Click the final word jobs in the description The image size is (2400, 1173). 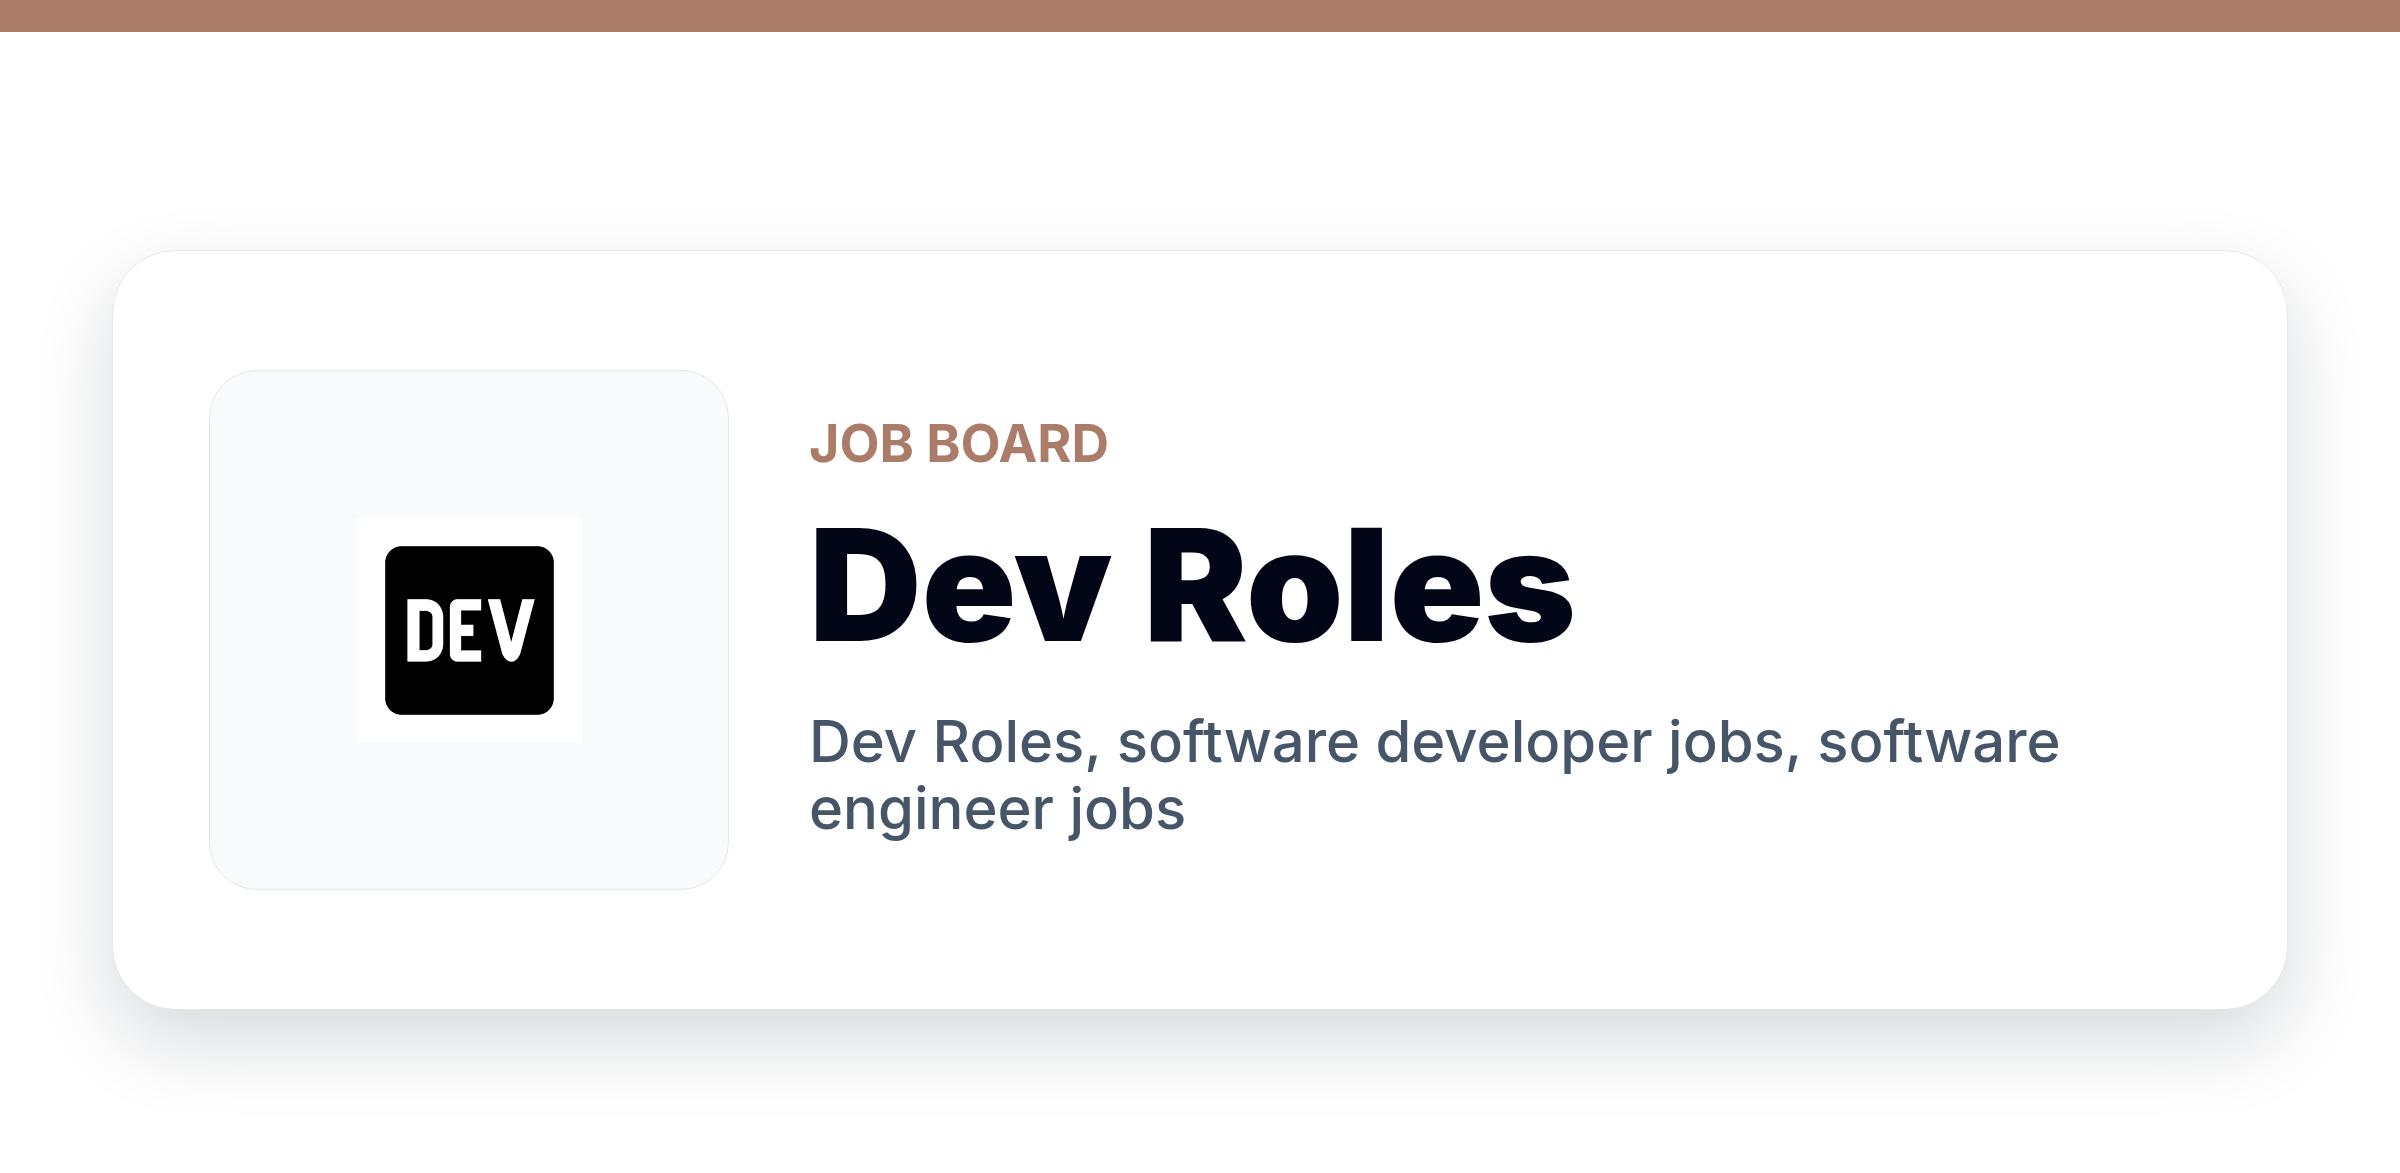(1126, 810)
